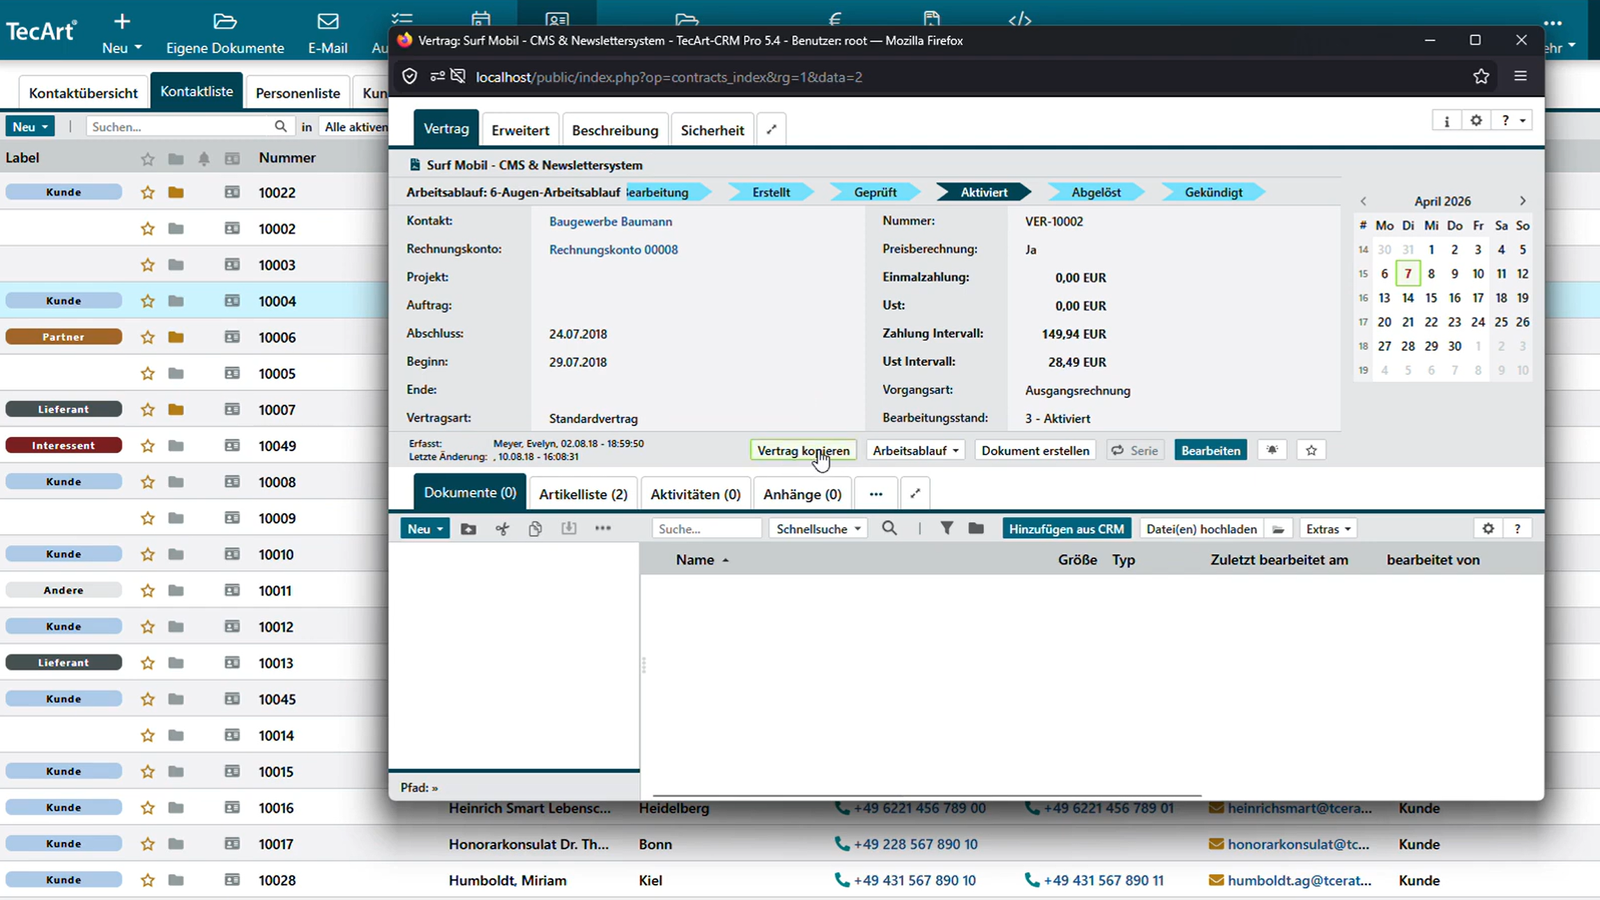Open the Artikelliste (2) tab

coord(583,494)
